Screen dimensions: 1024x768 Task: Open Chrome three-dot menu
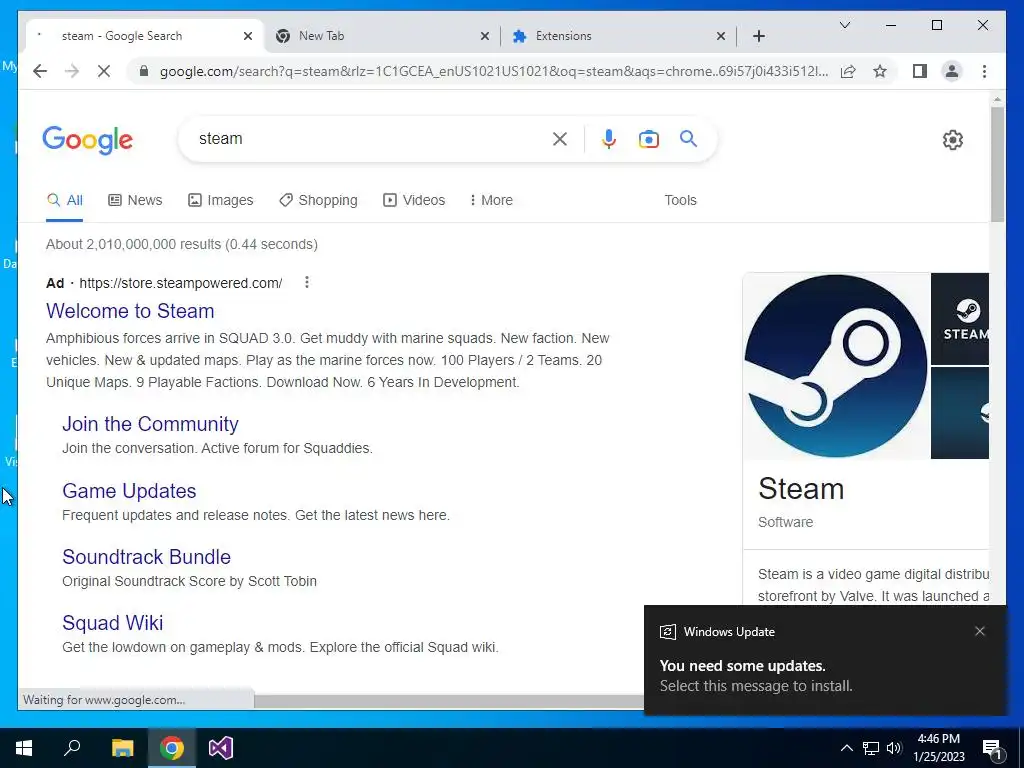[x=984, y=71]
